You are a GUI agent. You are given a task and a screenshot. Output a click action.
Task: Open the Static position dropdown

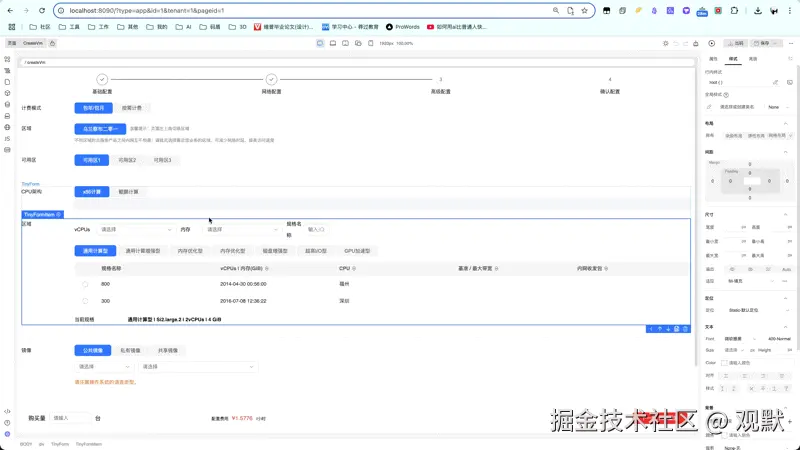[758, 310]
